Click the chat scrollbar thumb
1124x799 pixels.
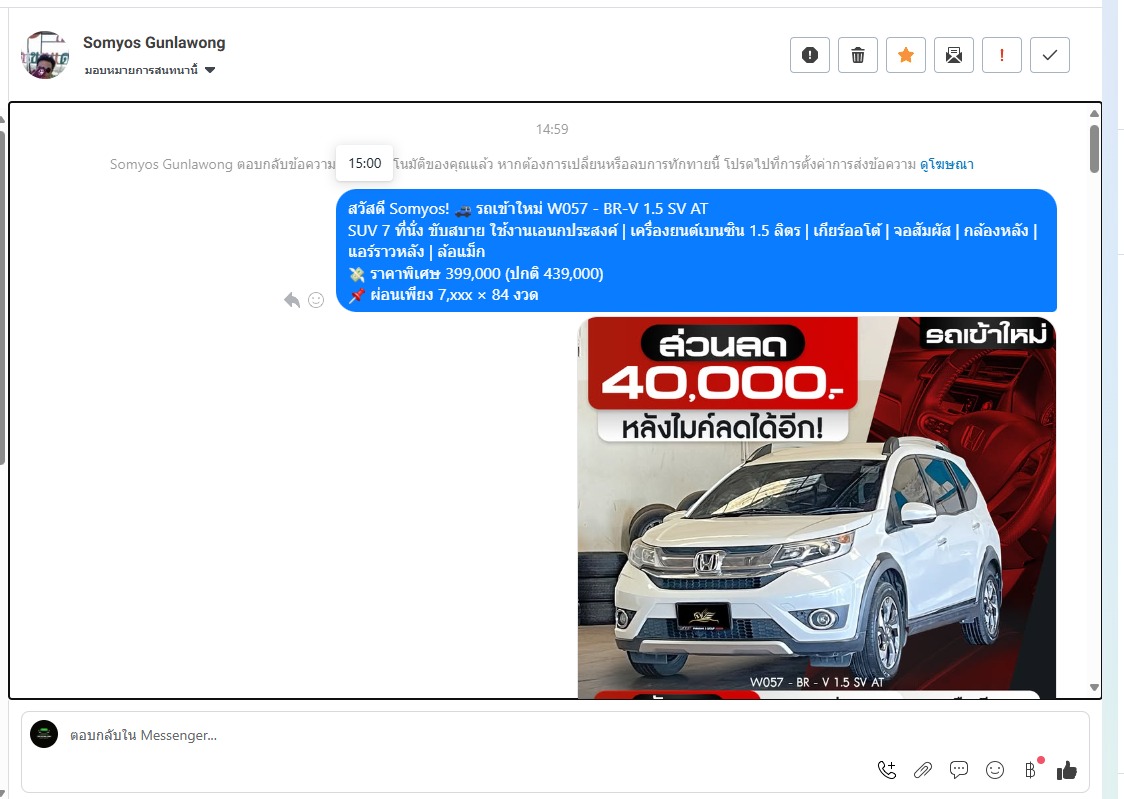click(1094, 149)
